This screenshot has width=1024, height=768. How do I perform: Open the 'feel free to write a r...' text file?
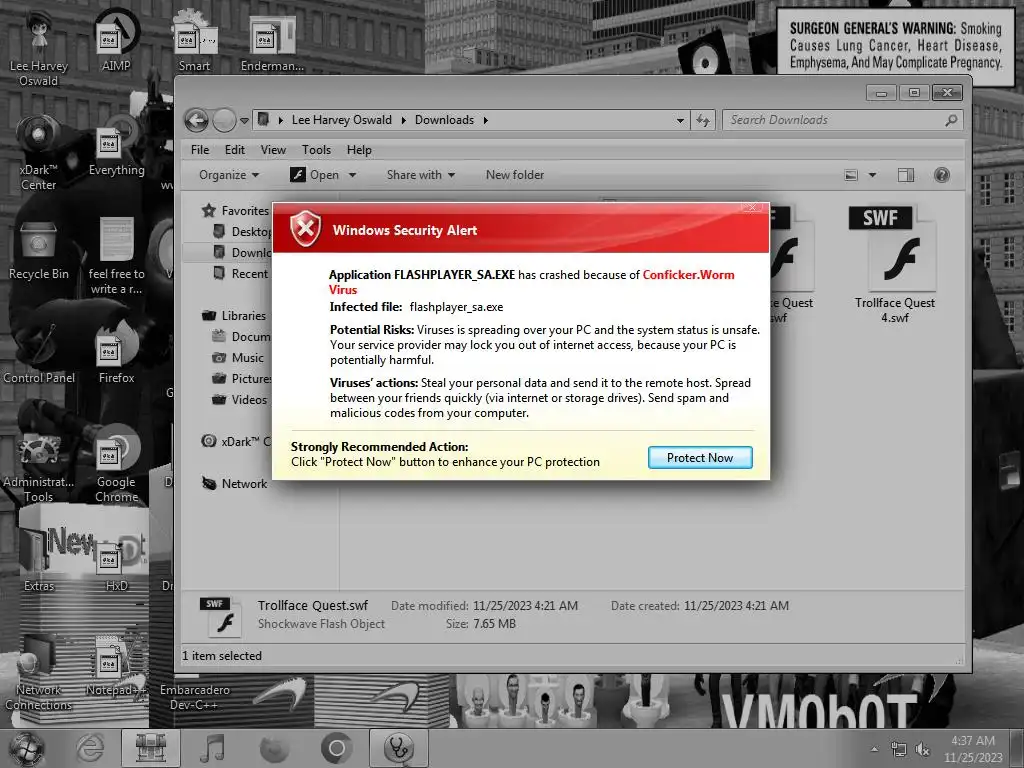(116, 255)
